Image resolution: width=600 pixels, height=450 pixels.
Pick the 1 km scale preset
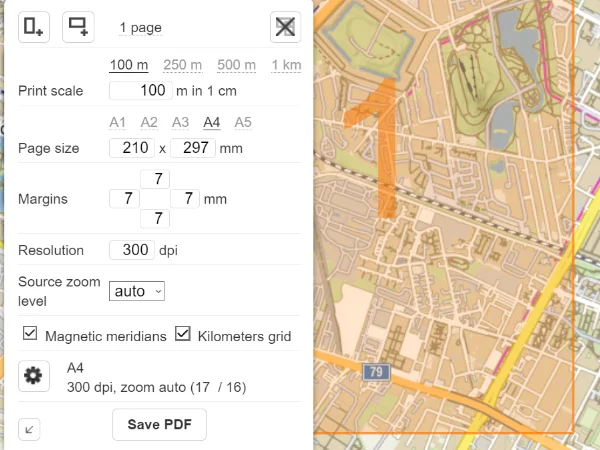pyautogui.click(x=286, y=65)
